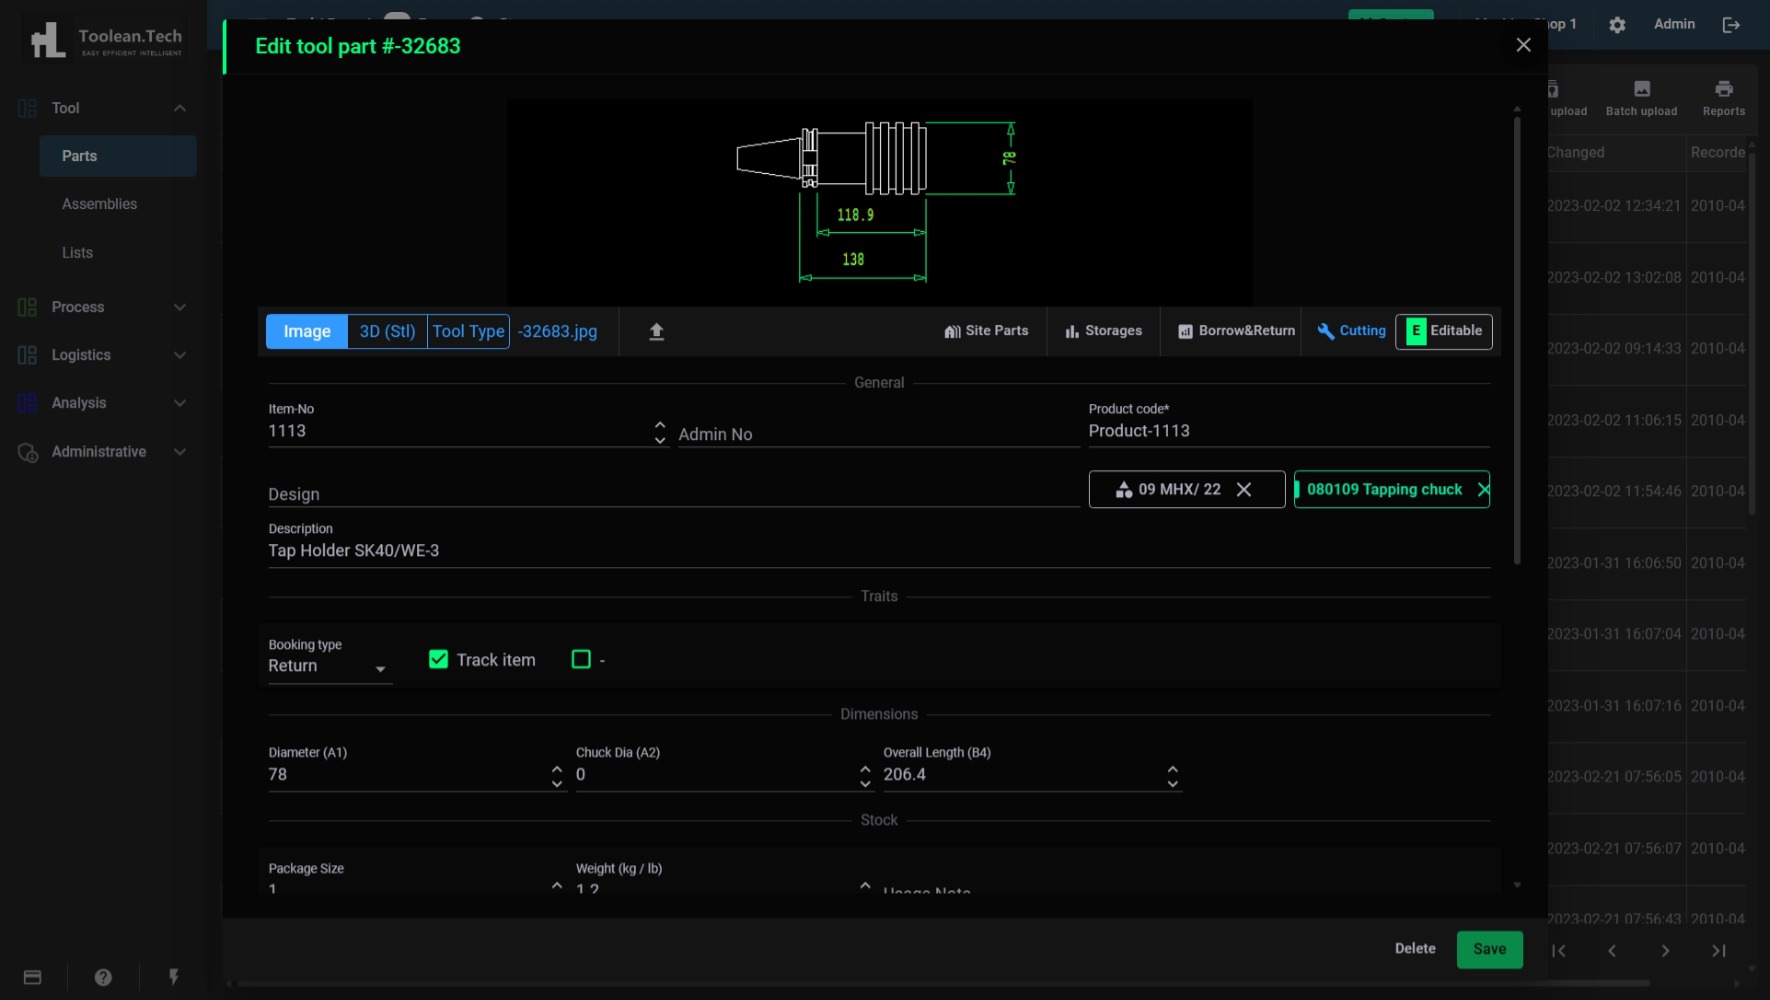Click the Description text field
1770x1000 pixels.
[x=878, y=551]
